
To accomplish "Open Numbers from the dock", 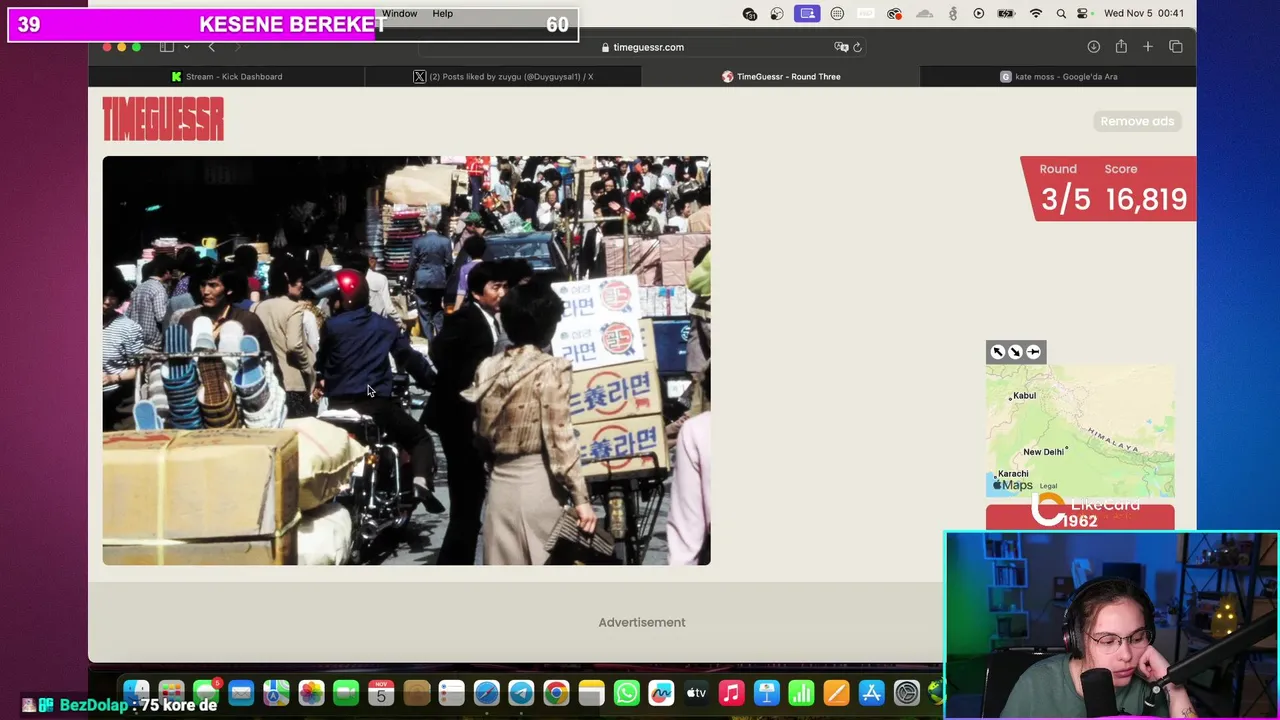I will [801, 692].
